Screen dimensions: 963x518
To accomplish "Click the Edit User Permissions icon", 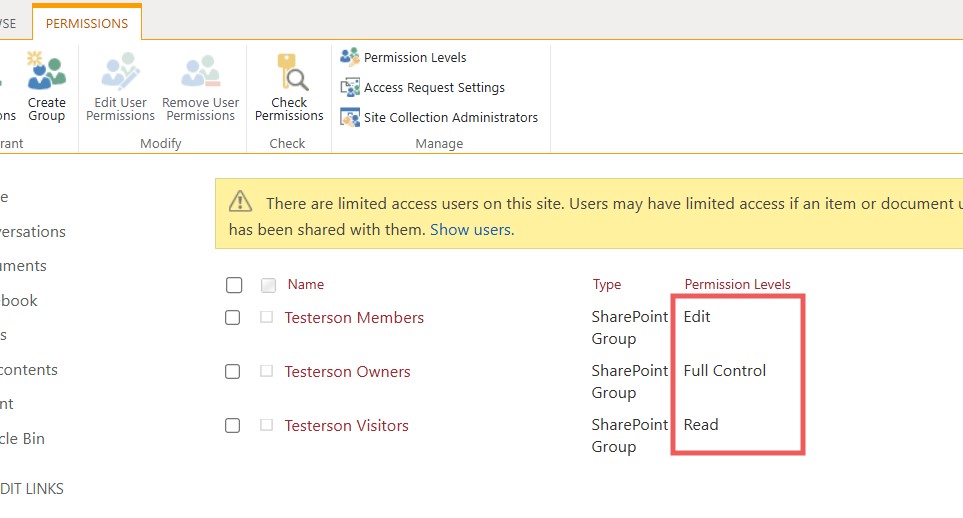I will (120, 72).
